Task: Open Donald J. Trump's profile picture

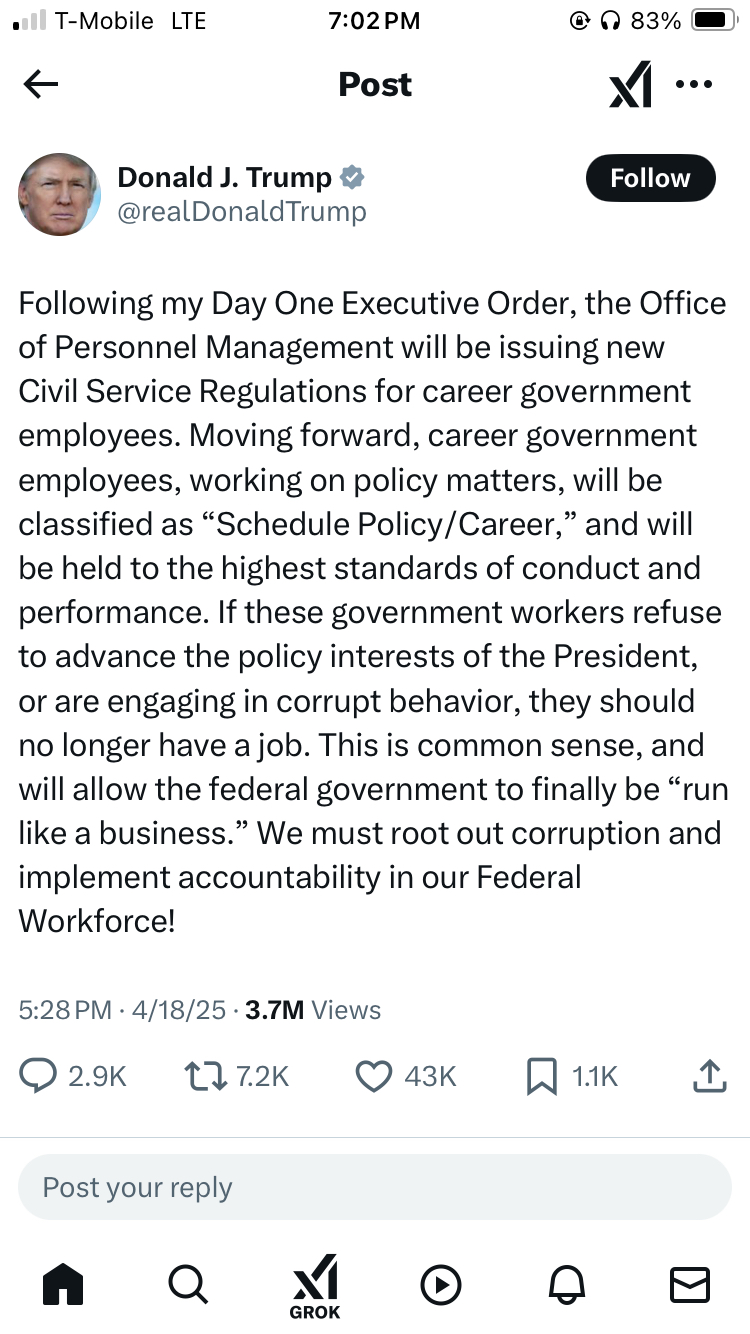Action: click(x=60, y=194)
